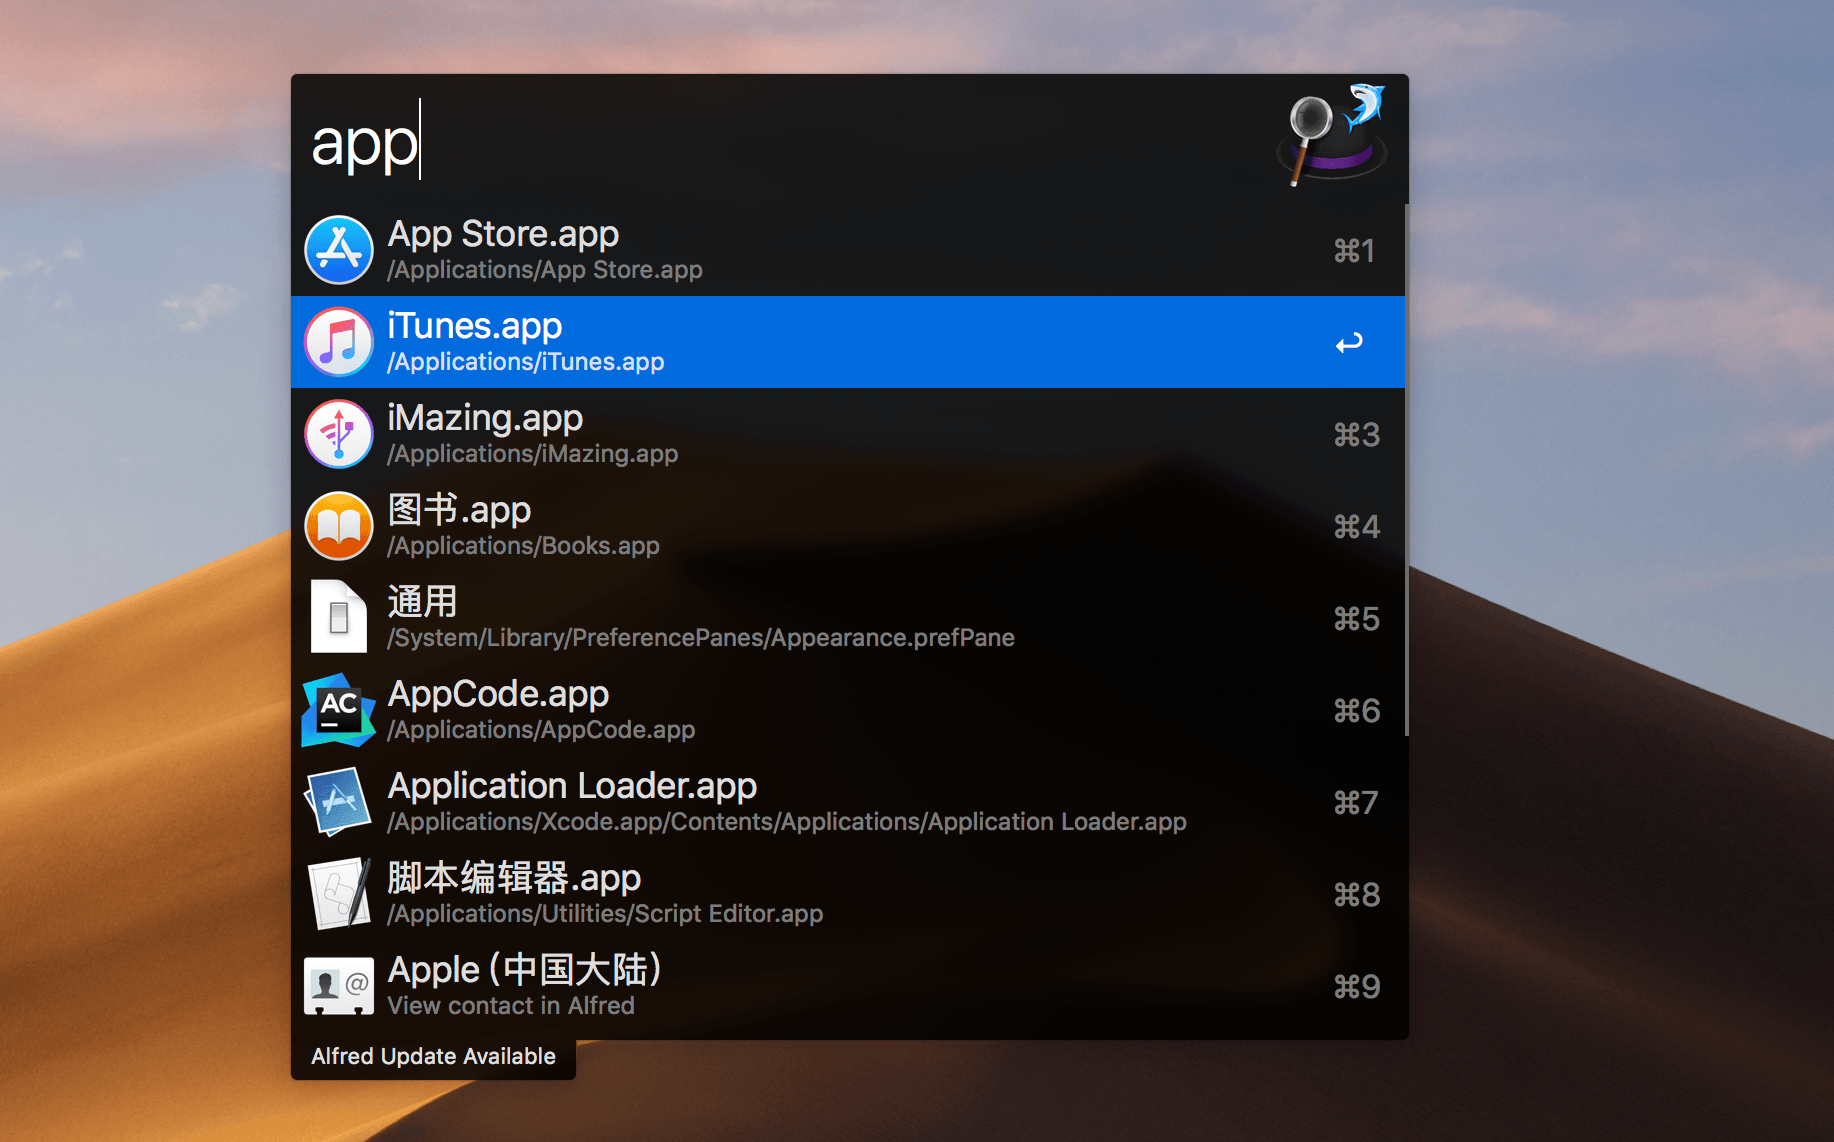The image size is (1834, 1142).
Task: Select the App Store.app result title
Action: click(503, 234)
